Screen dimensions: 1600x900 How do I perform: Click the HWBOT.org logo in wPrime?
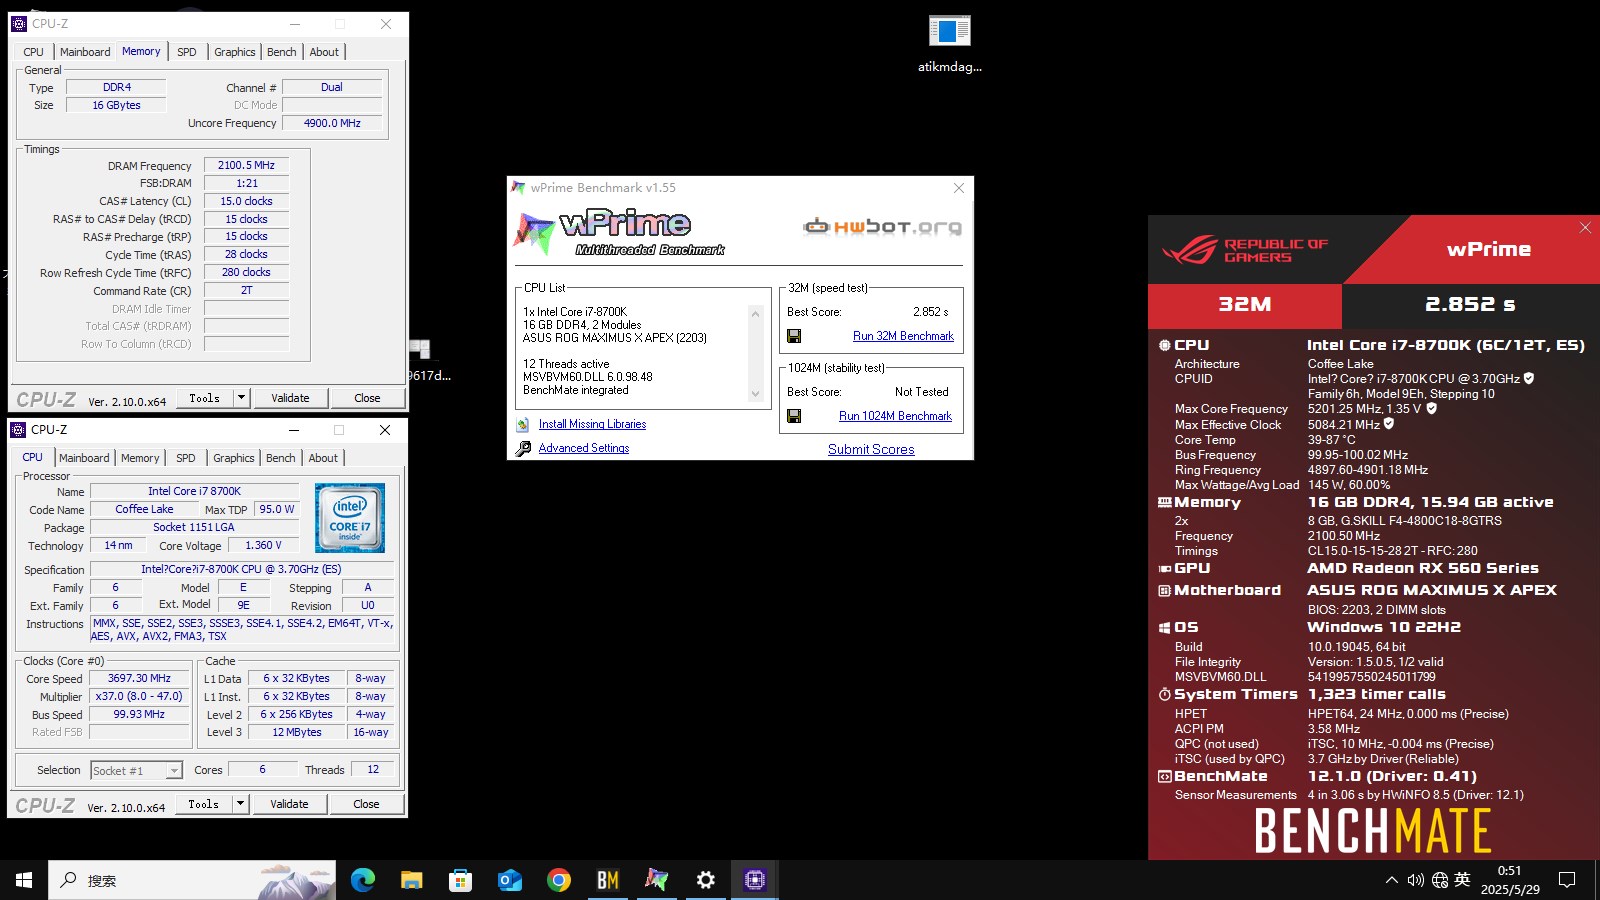[x=882, y=227]
